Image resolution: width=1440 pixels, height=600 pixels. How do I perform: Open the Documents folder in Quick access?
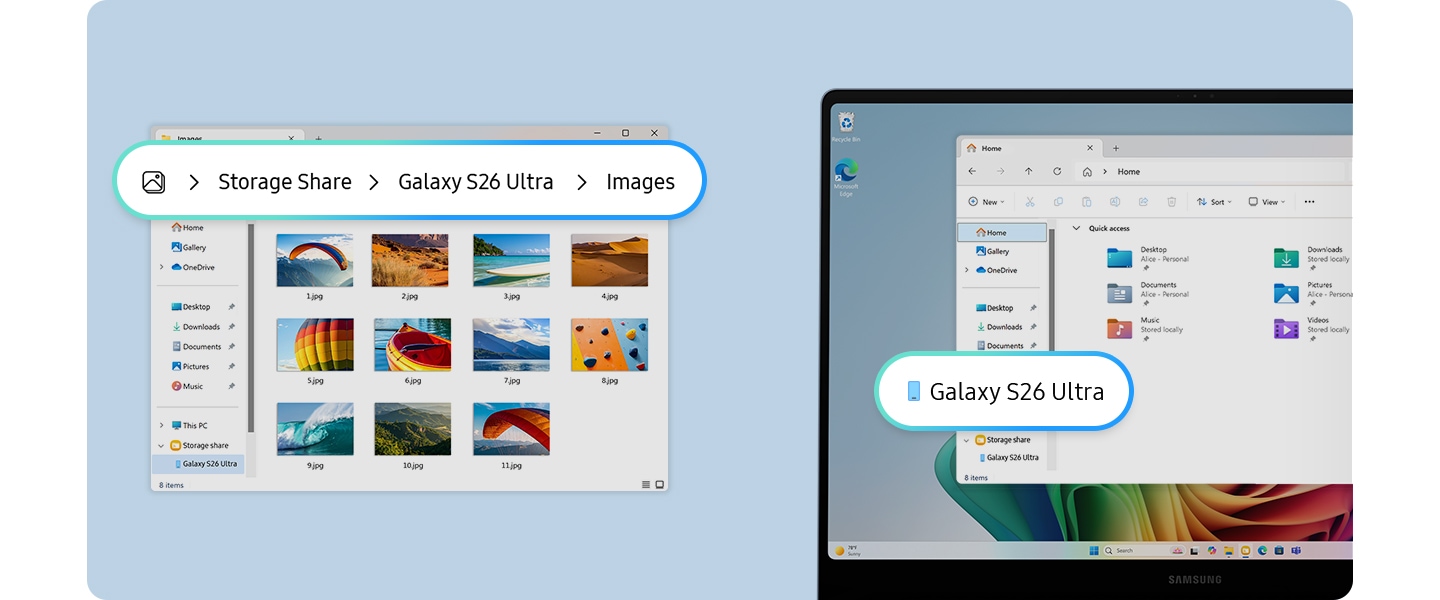[1148, 293]
